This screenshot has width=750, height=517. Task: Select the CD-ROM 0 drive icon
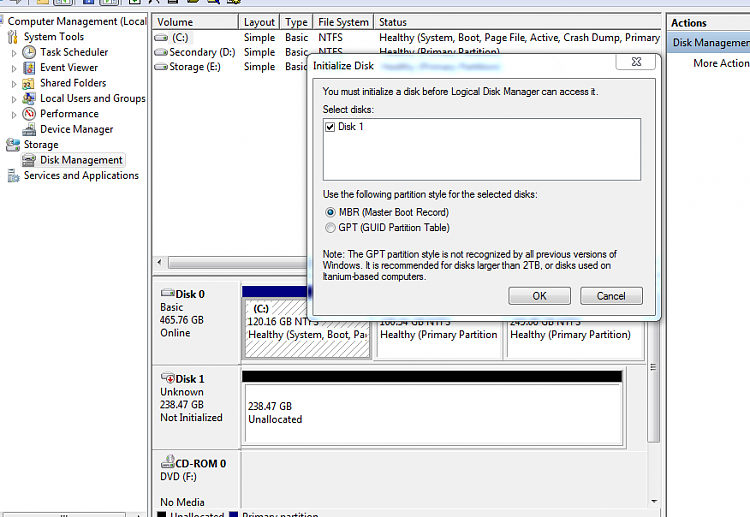167,462
